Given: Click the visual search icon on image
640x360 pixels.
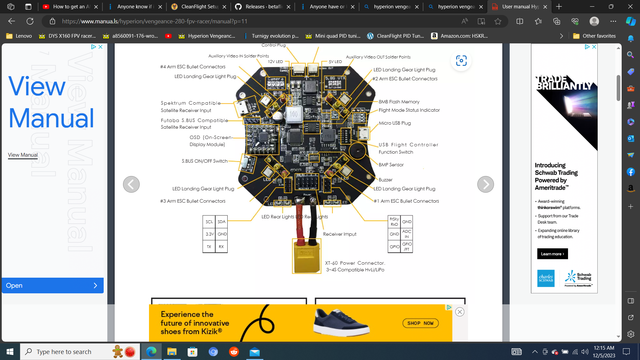Looking at the screenshot, I should [x=461, y=61].
